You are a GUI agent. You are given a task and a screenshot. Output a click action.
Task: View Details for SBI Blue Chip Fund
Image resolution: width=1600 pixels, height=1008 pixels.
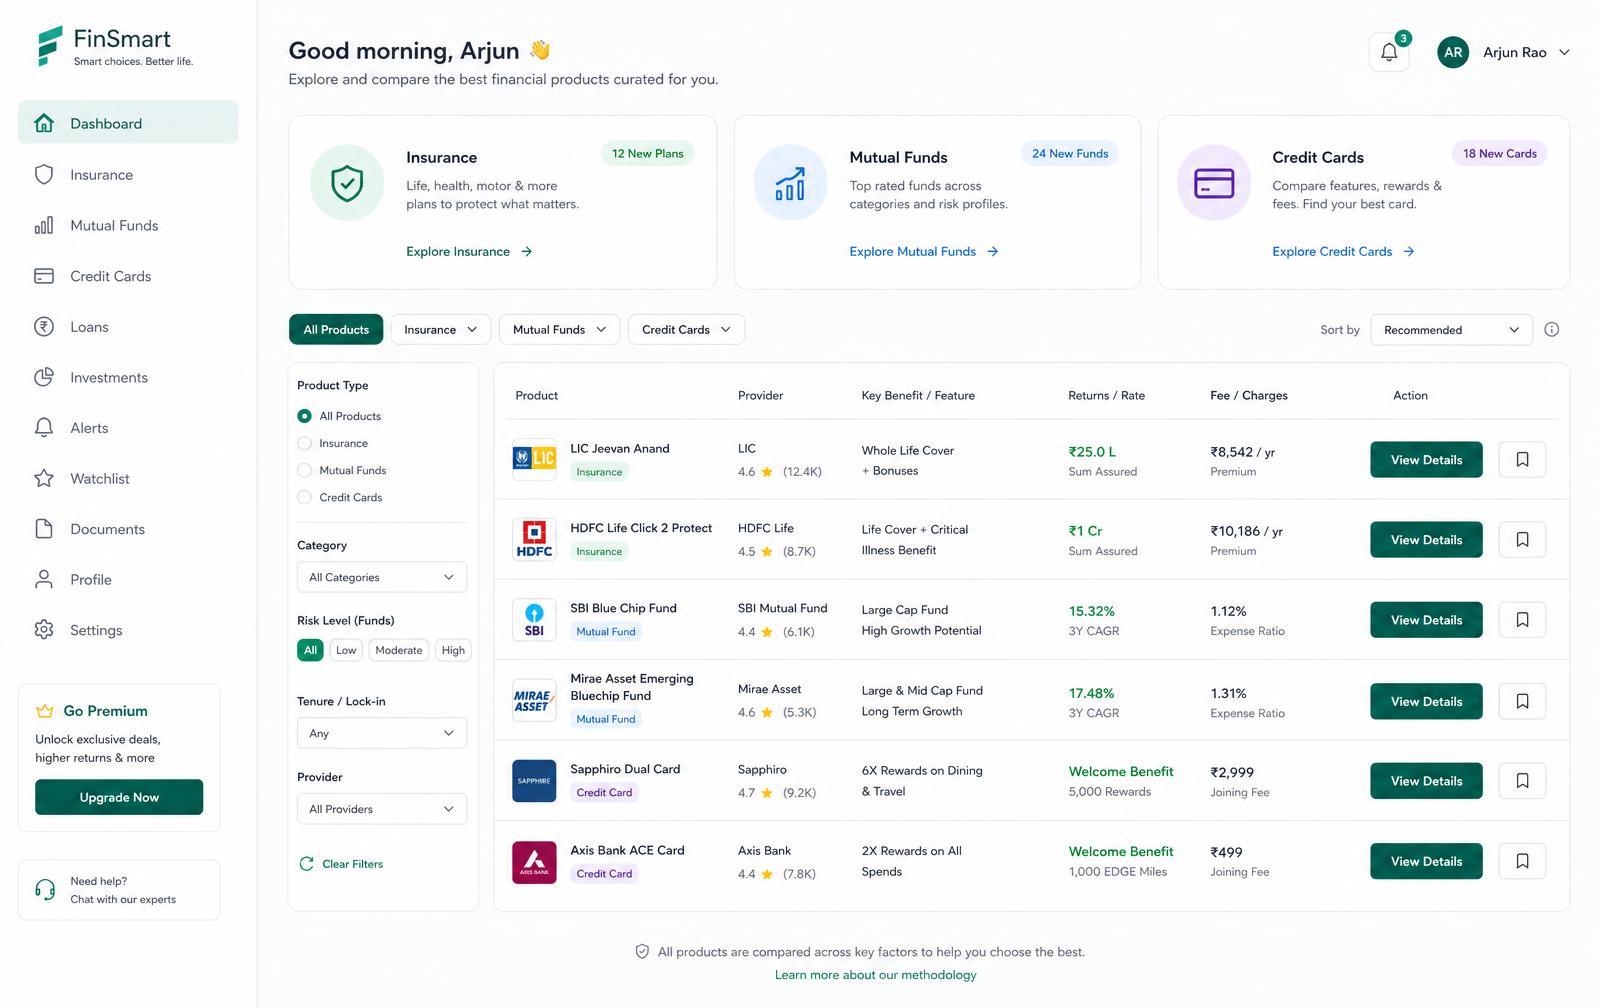point(1426,620)
